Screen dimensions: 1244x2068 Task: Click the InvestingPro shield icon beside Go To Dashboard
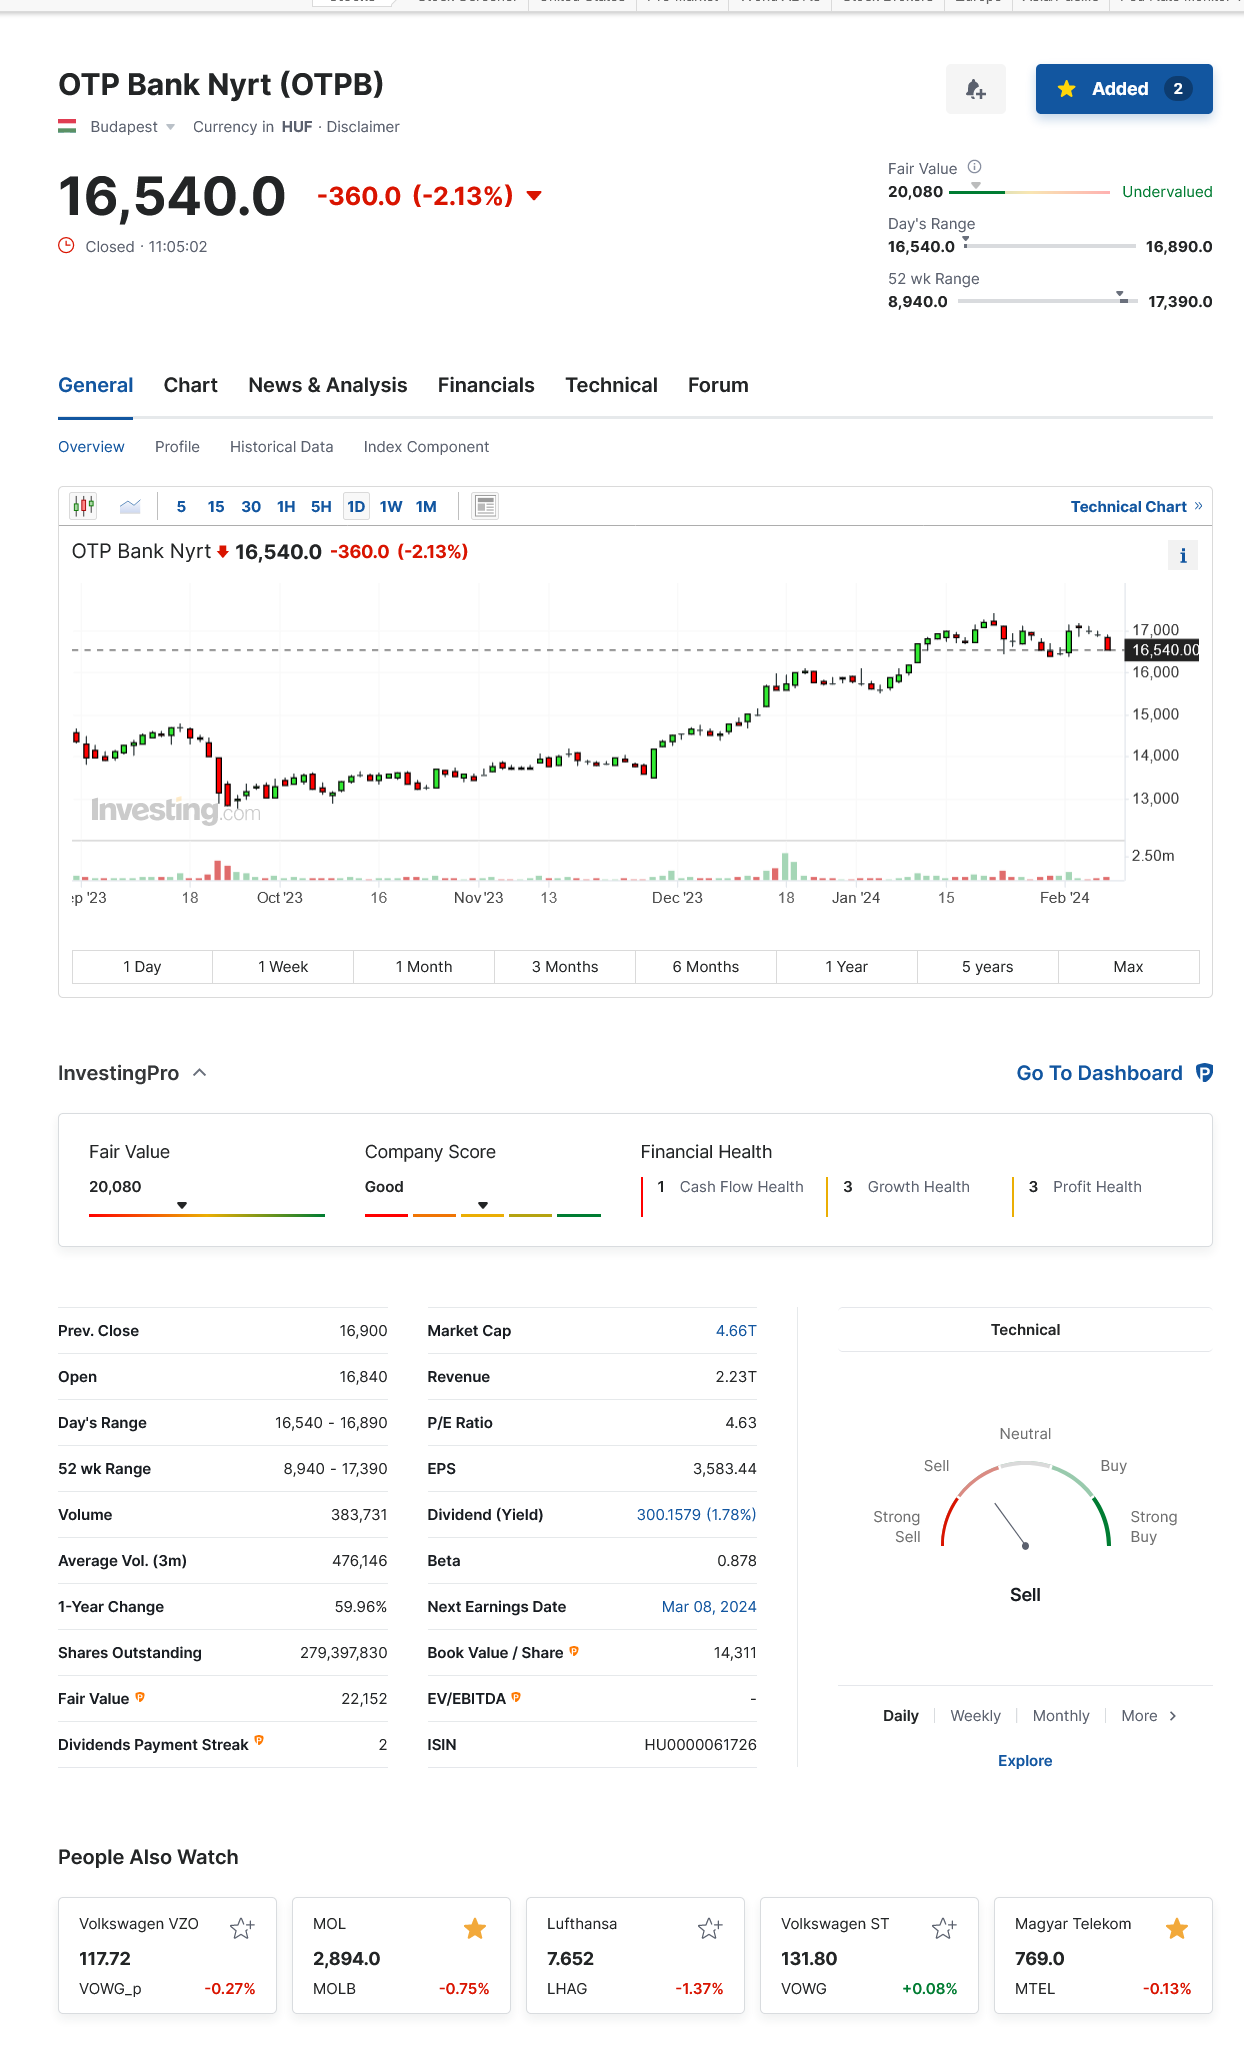1204,1073
